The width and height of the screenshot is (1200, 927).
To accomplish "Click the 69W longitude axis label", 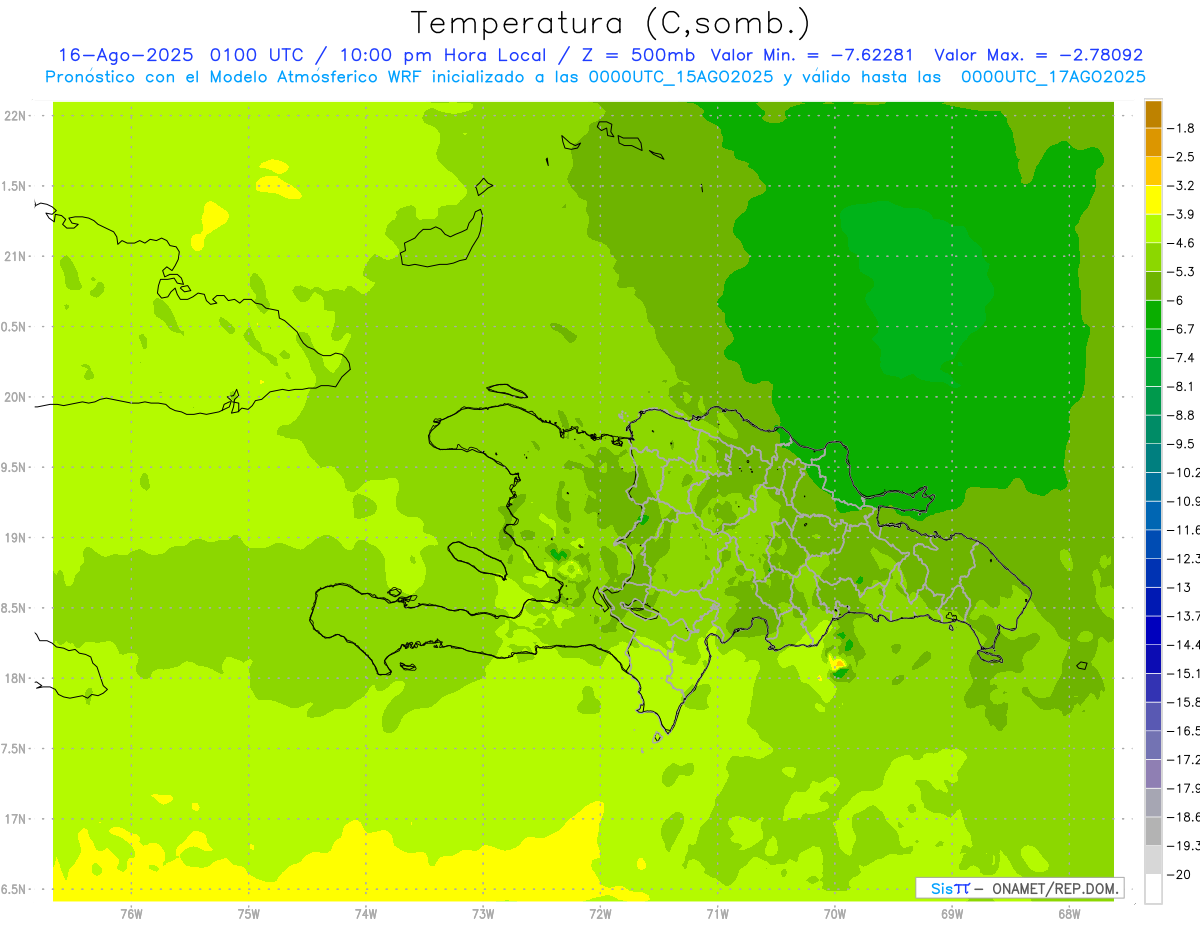I will point(952,913).
